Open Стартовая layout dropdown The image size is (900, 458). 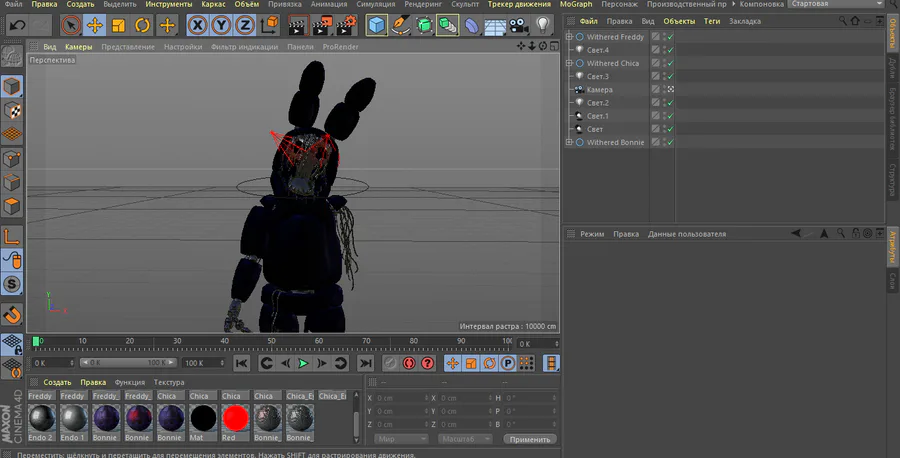(x=836, y=4)
